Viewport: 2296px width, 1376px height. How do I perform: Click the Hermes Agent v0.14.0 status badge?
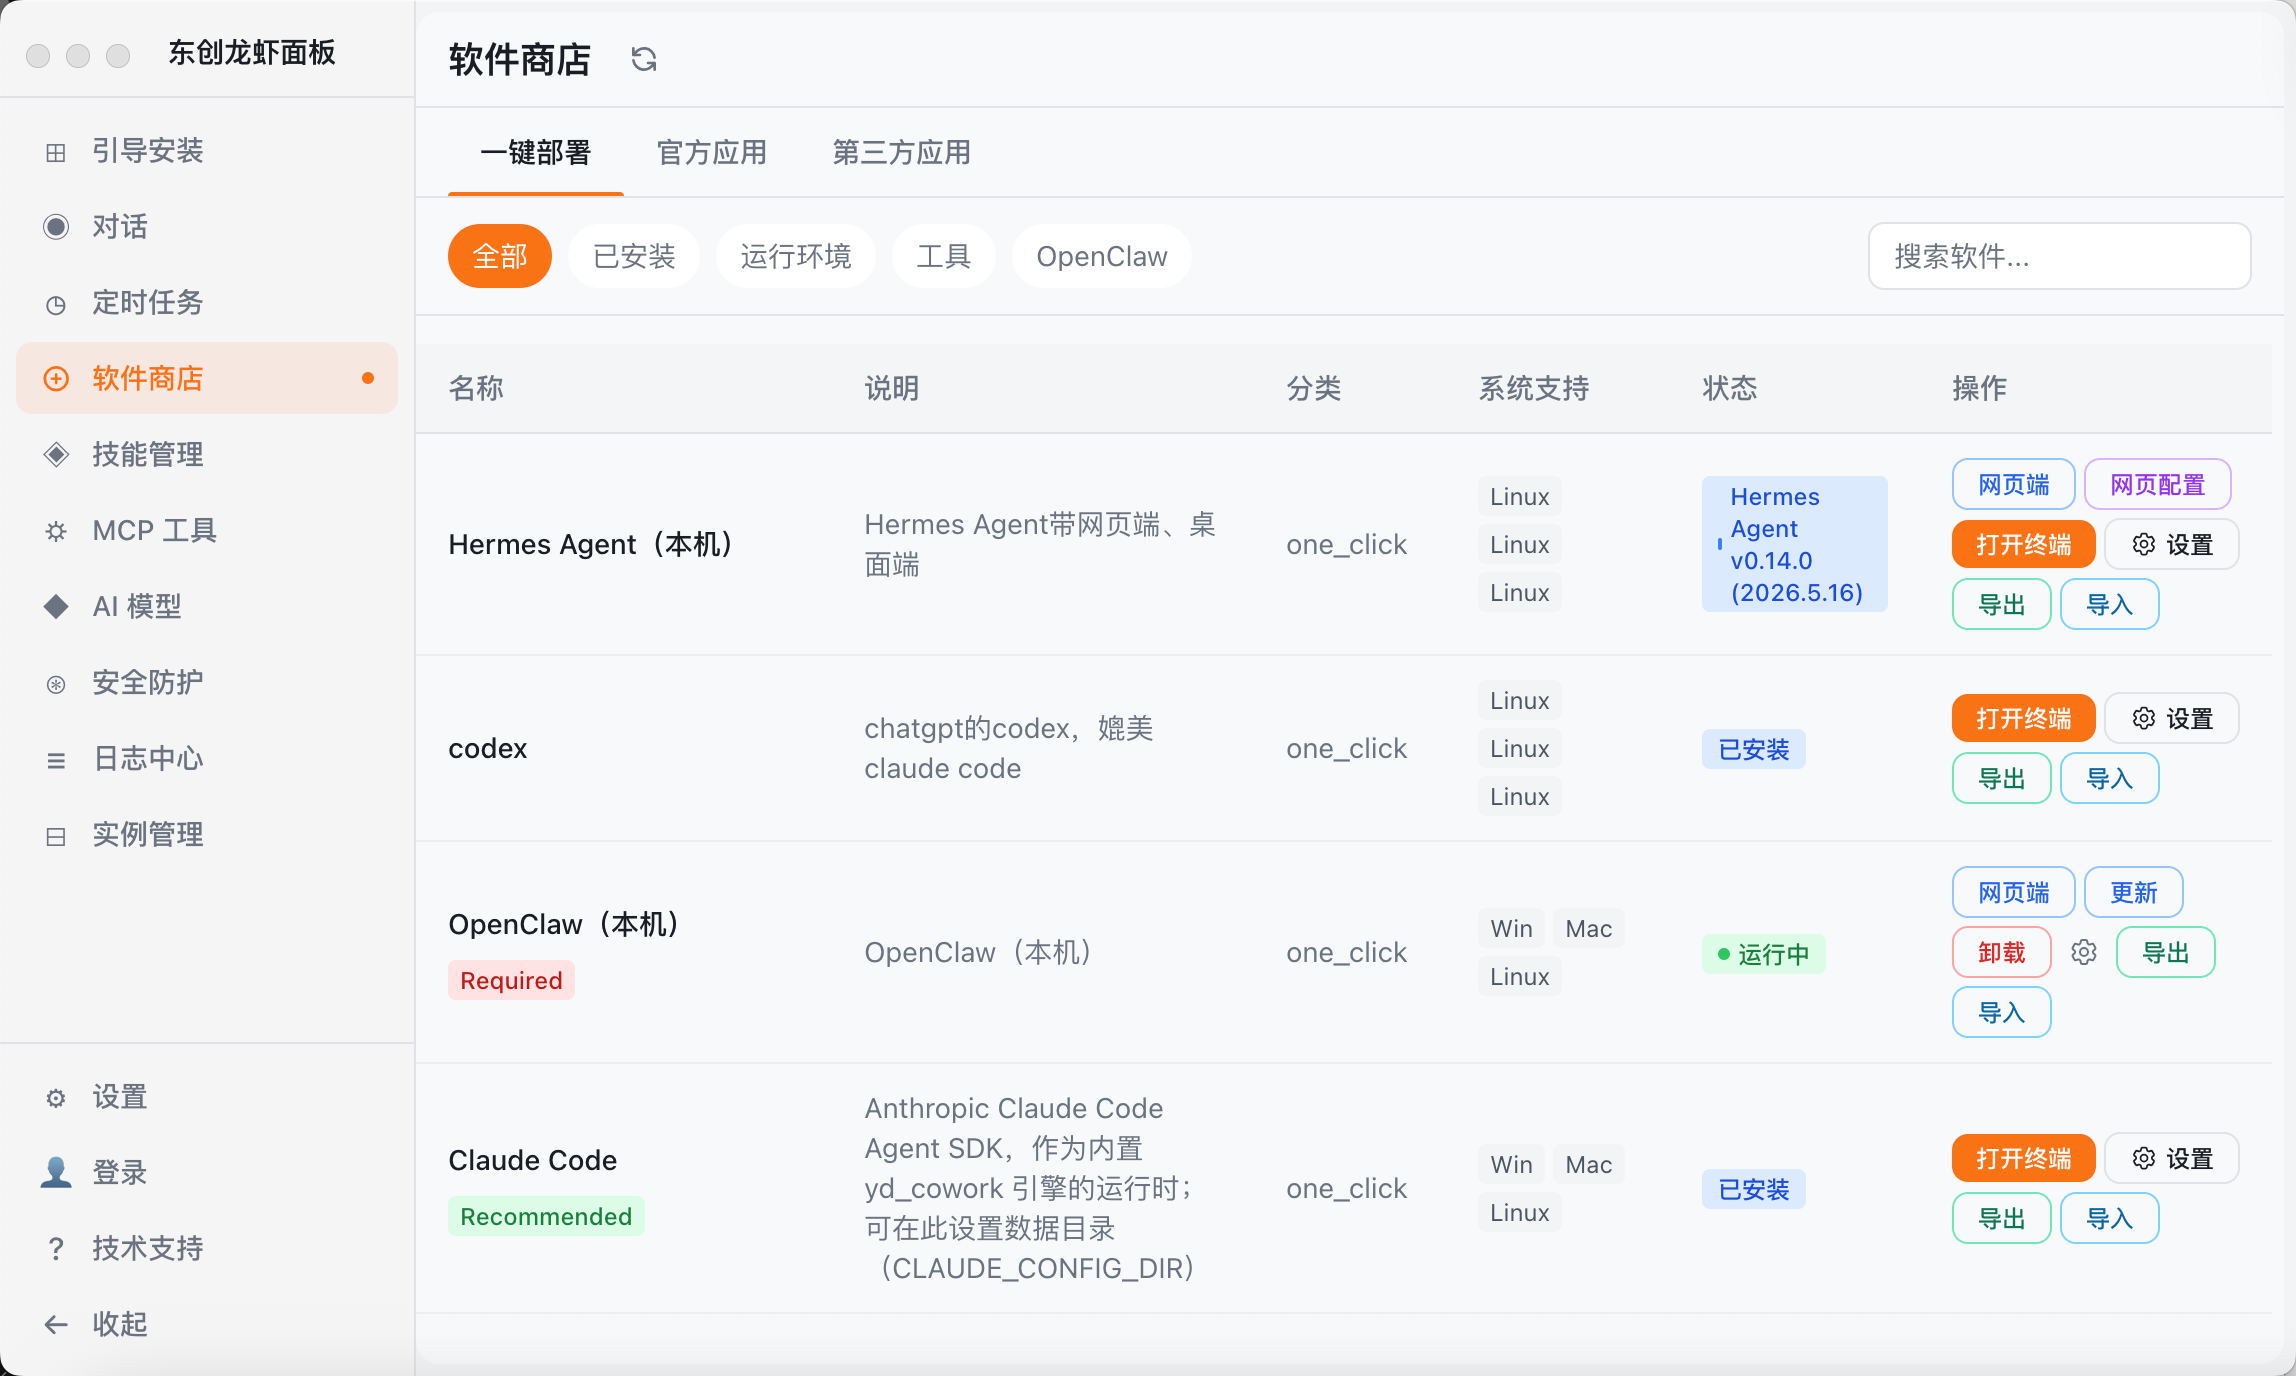1795,545
